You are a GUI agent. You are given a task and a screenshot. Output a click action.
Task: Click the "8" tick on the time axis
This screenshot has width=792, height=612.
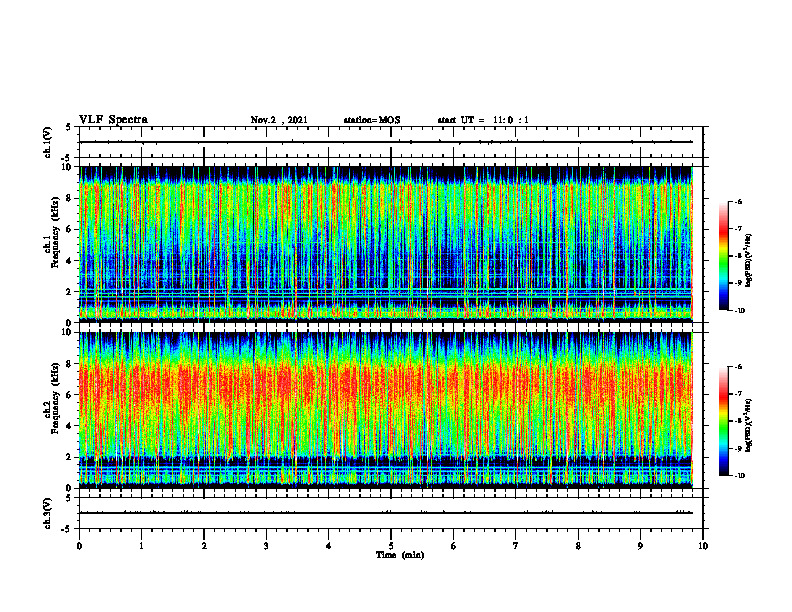(x=578, y=546)
